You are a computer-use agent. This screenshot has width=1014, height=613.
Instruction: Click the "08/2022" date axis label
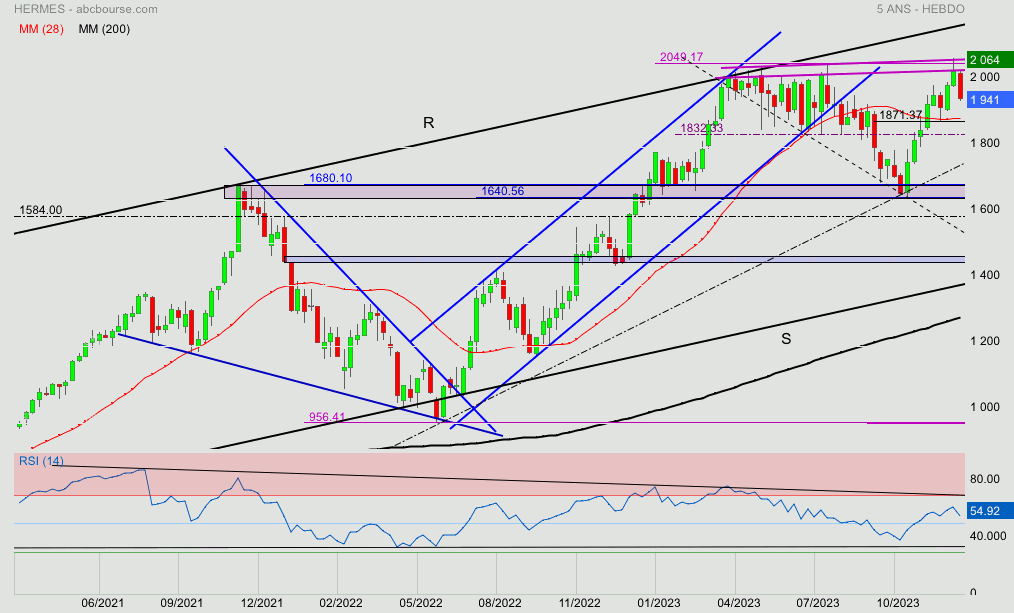click(498, 603)
